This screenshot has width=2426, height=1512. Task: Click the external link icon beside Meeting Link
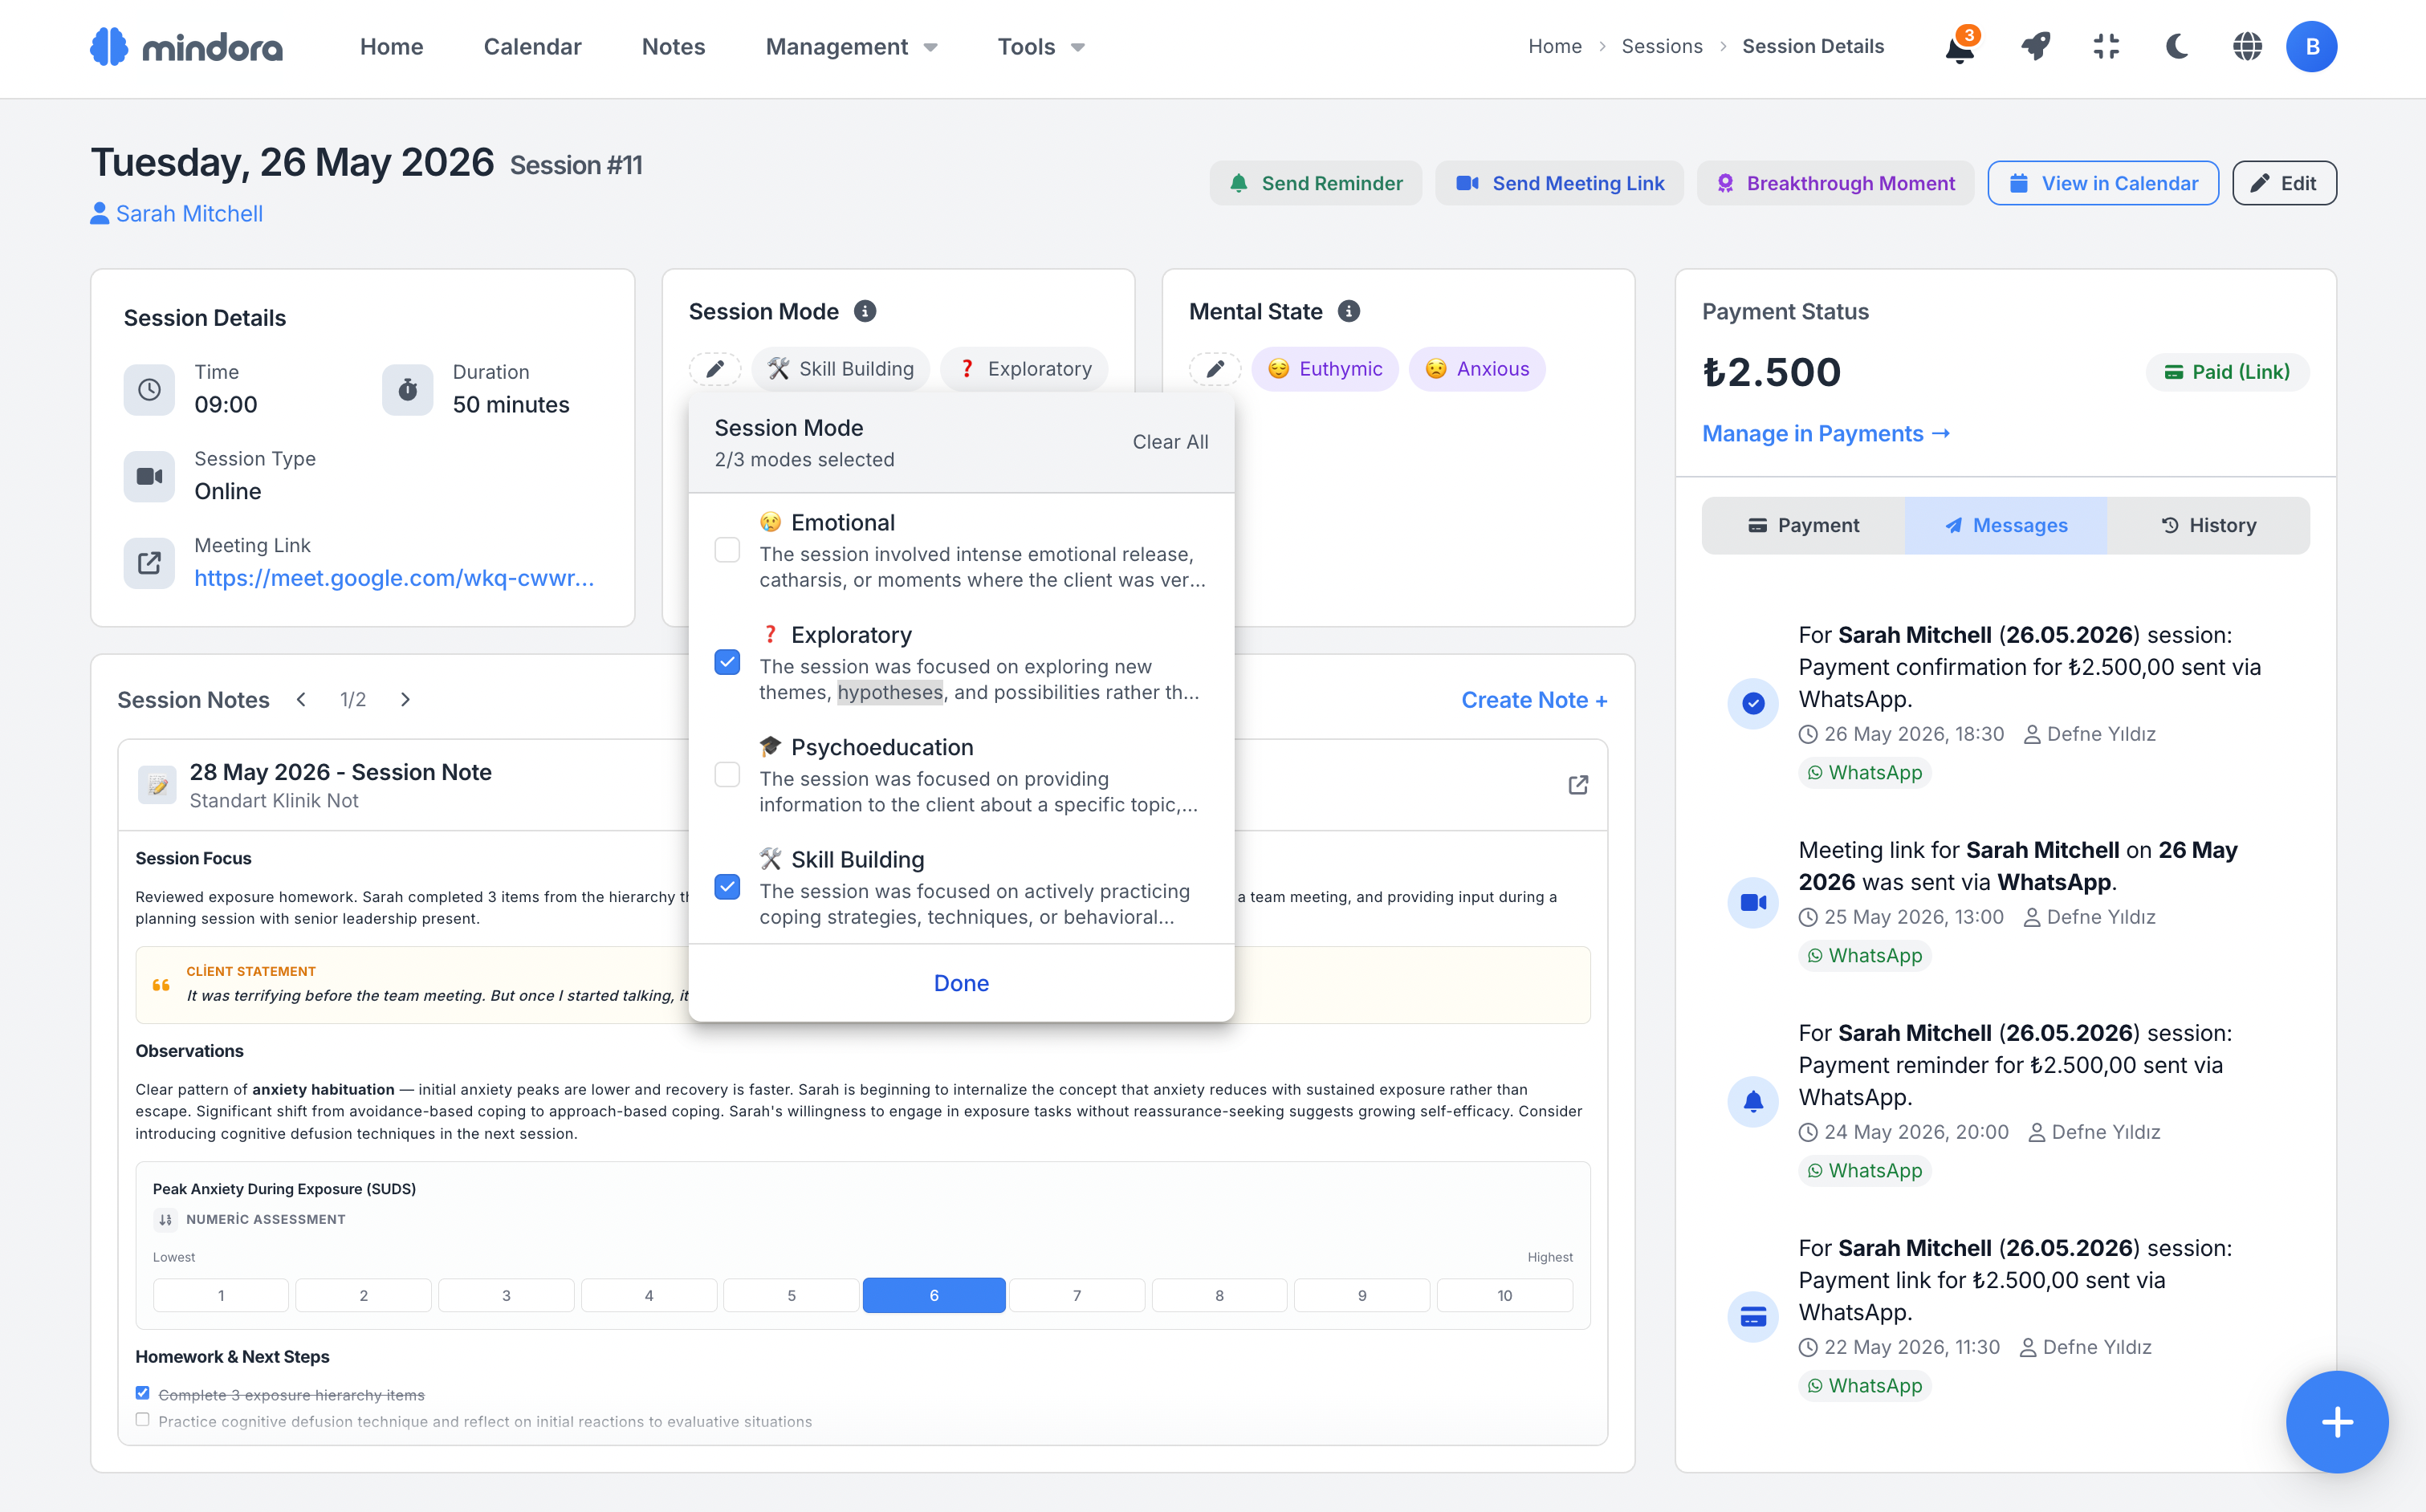(x=149, y=563)
